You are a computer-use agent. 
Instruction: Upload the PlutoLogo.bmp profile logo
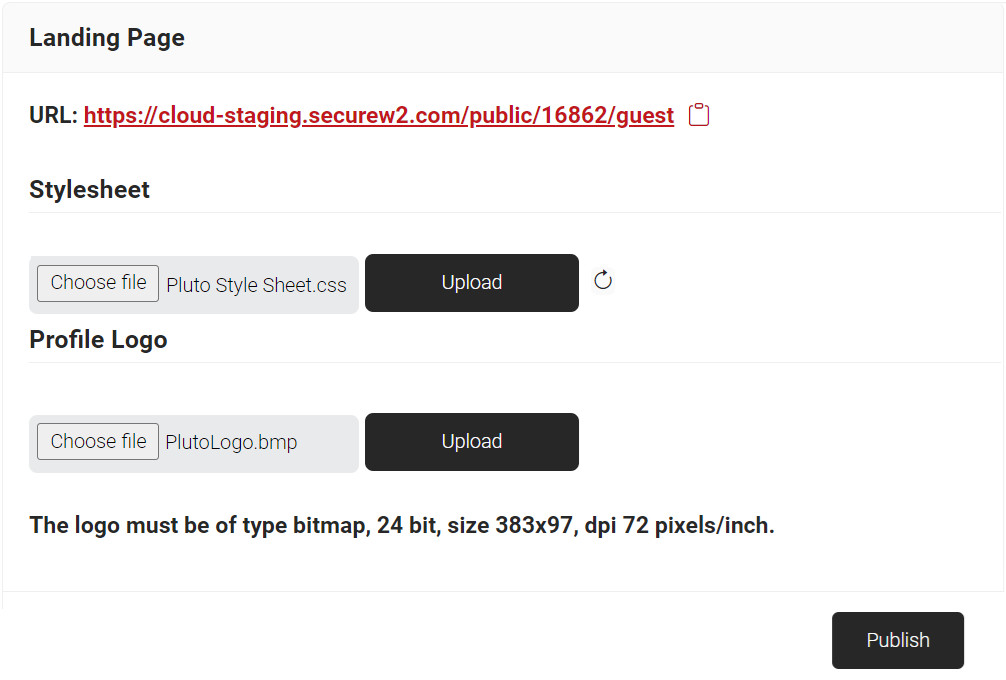click(x=471, y=442)
